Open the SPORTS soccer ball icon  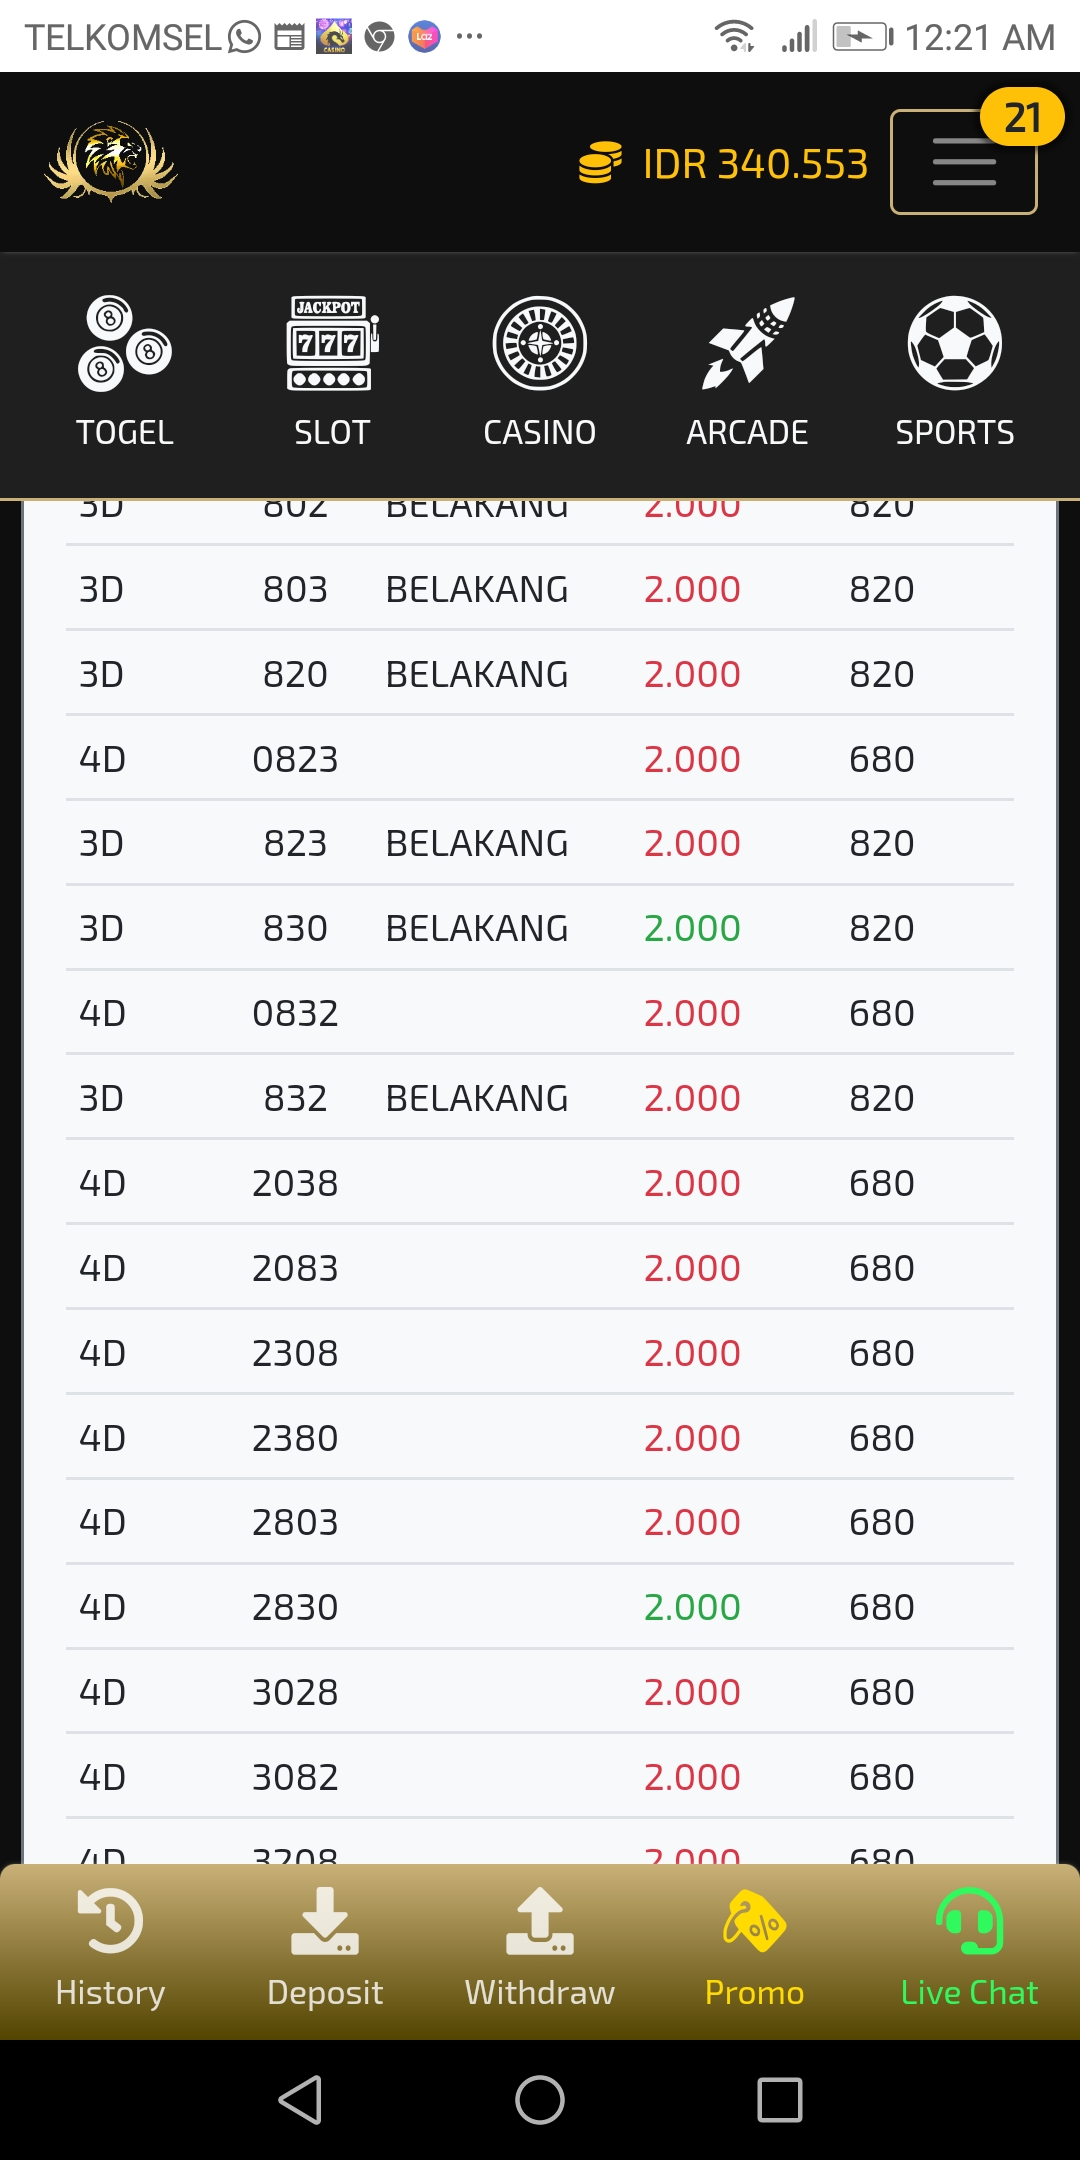[955, 345]
